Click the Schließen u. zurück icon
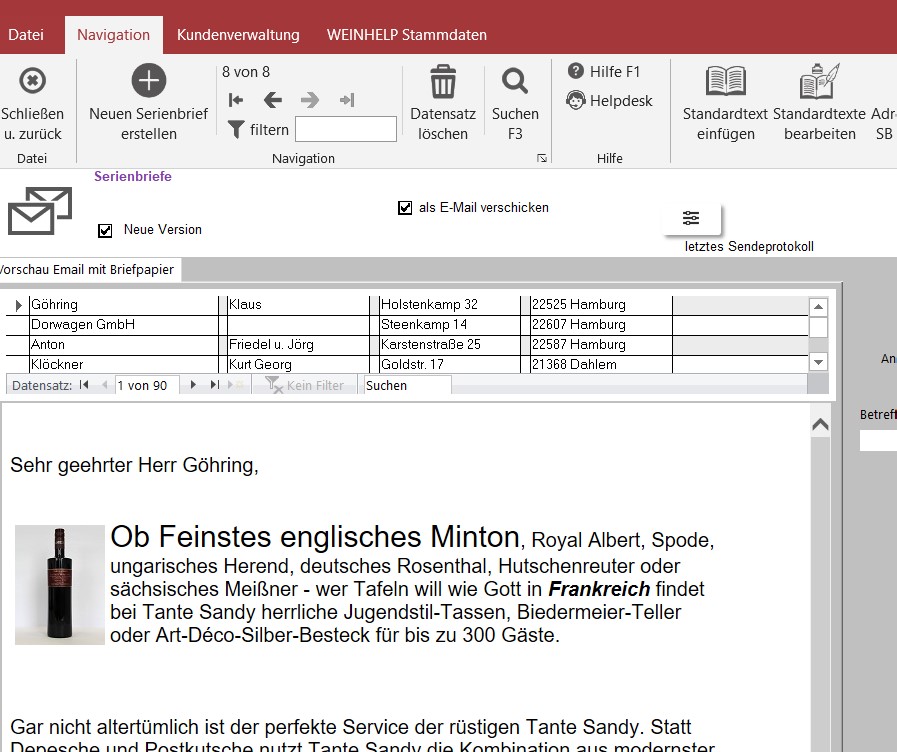The image size is (897, 752). [32, 81]
